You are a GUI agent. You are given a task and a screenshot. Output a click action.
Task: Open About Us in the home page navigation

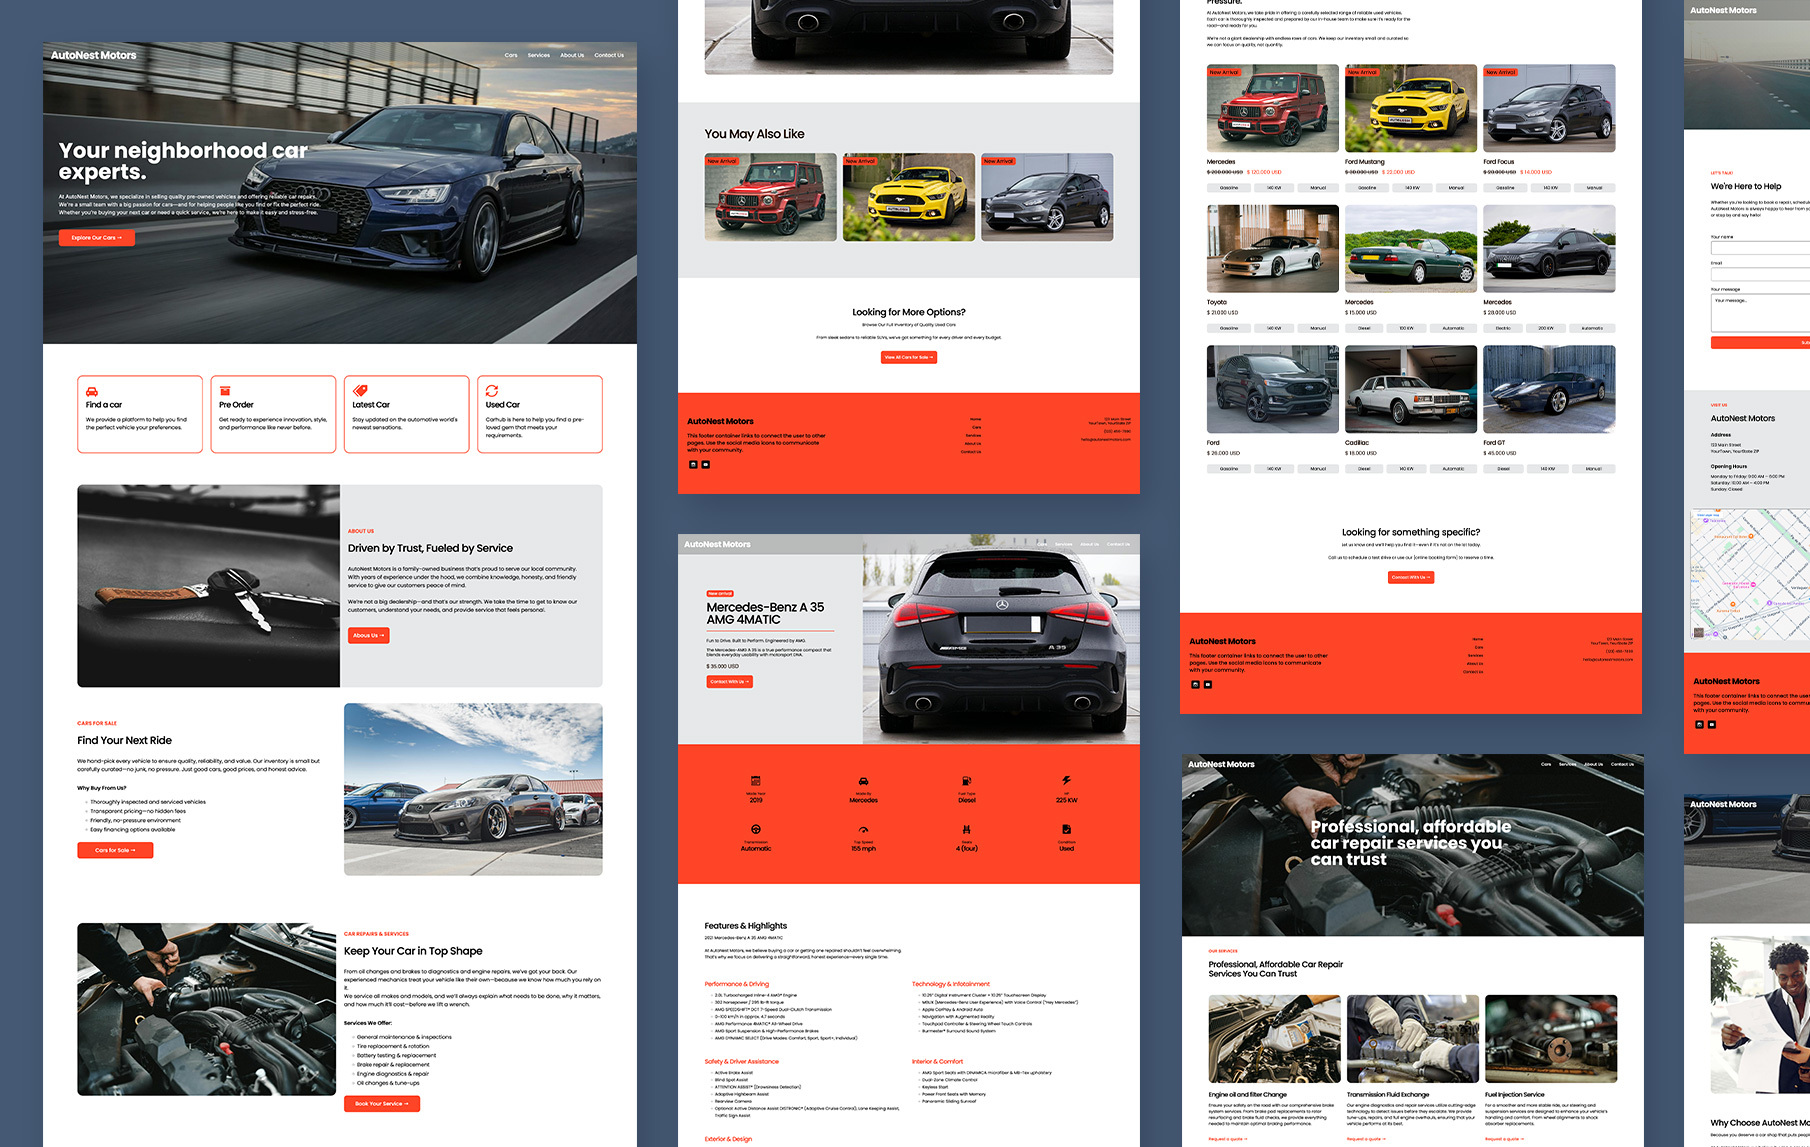coord(572,55)
